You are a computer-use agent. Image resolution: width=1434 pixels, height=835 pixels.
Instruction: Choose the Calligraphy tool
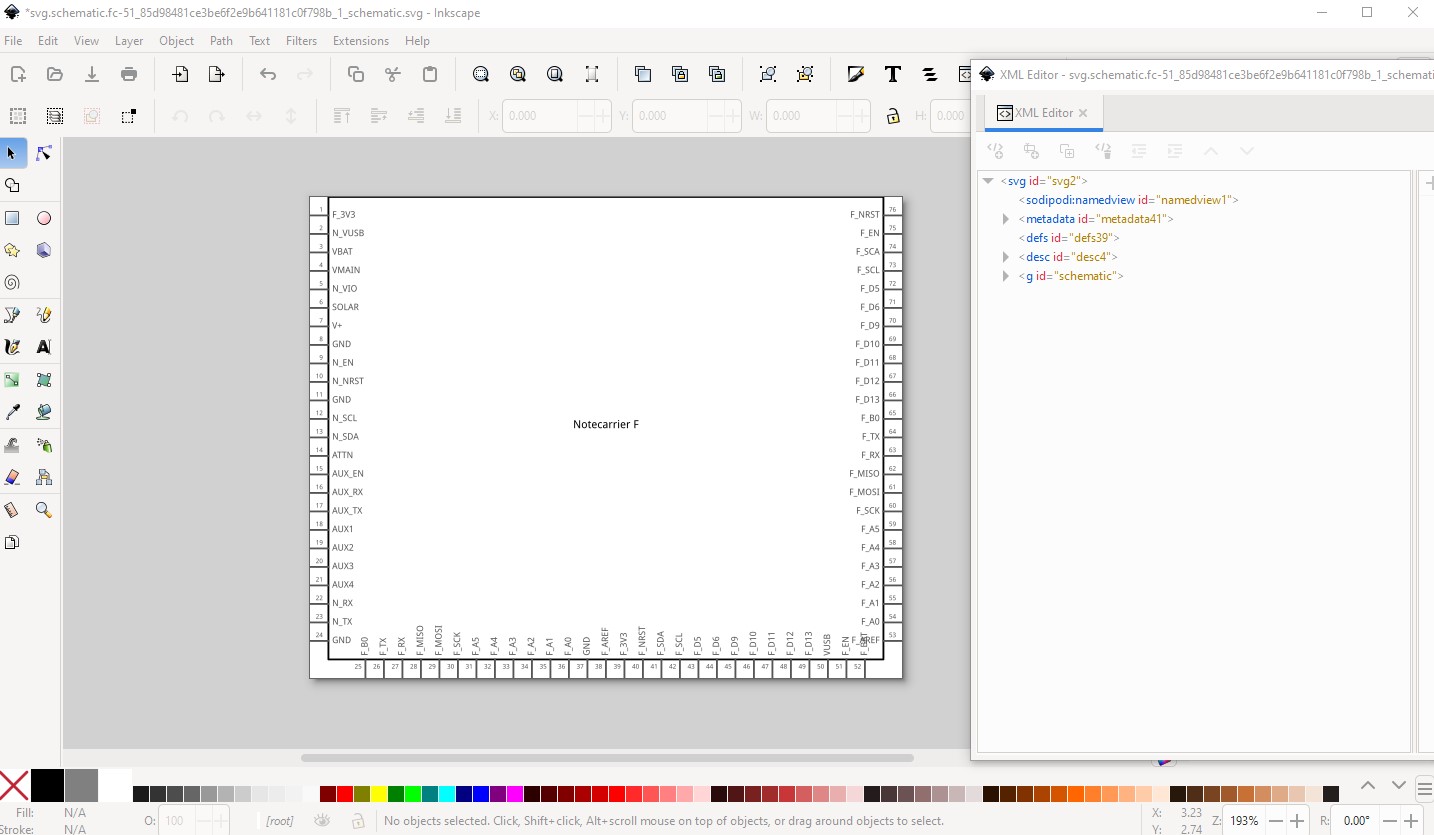click(x=12, y=347)
